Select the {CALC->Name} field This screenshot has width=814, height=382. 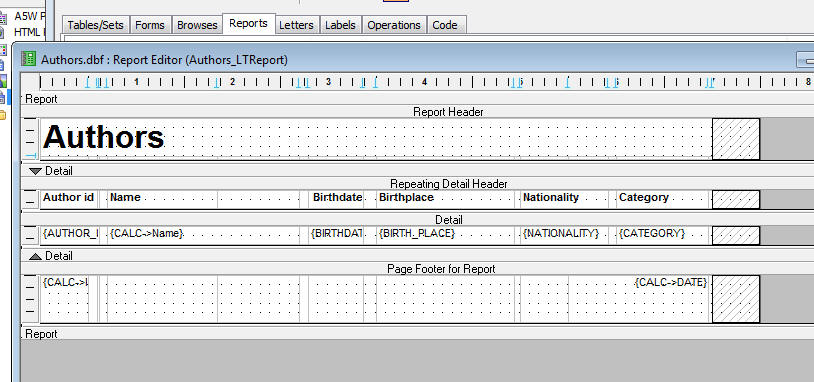tap(147, 234)
